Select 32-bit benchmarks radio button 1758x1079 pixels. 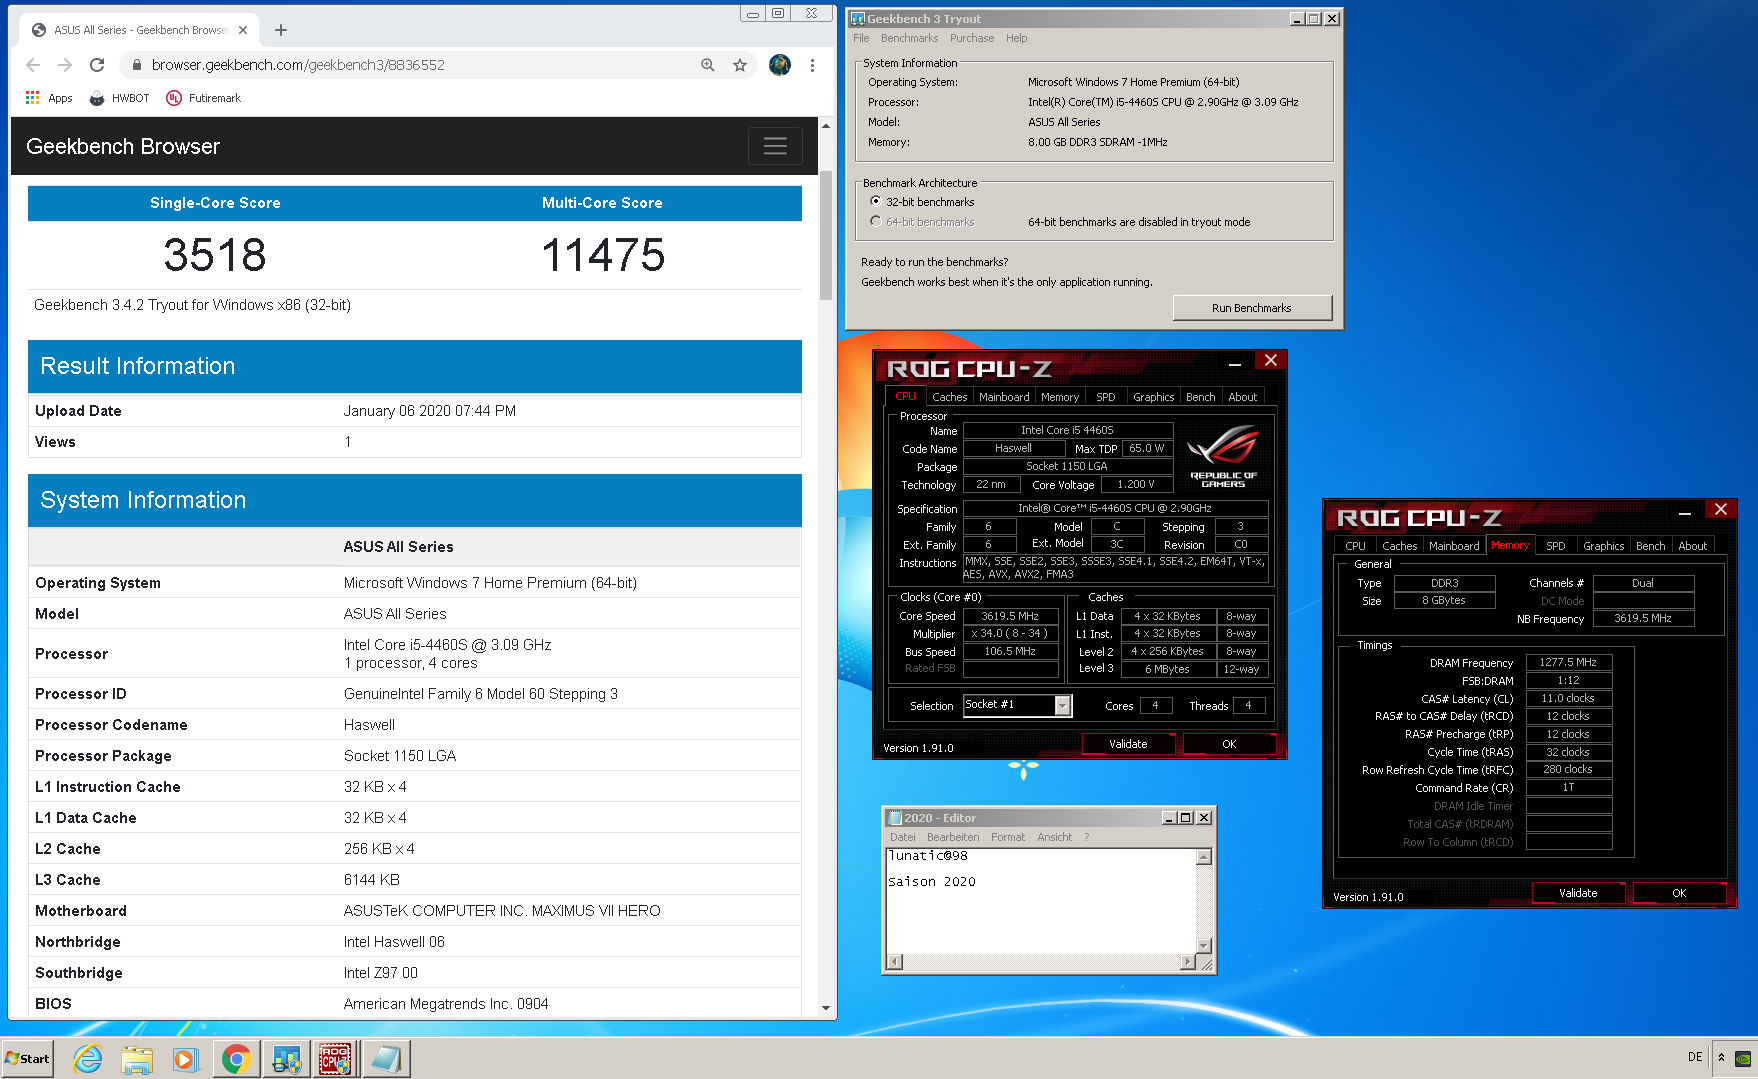pyautogui.click(x=876, y=202)
